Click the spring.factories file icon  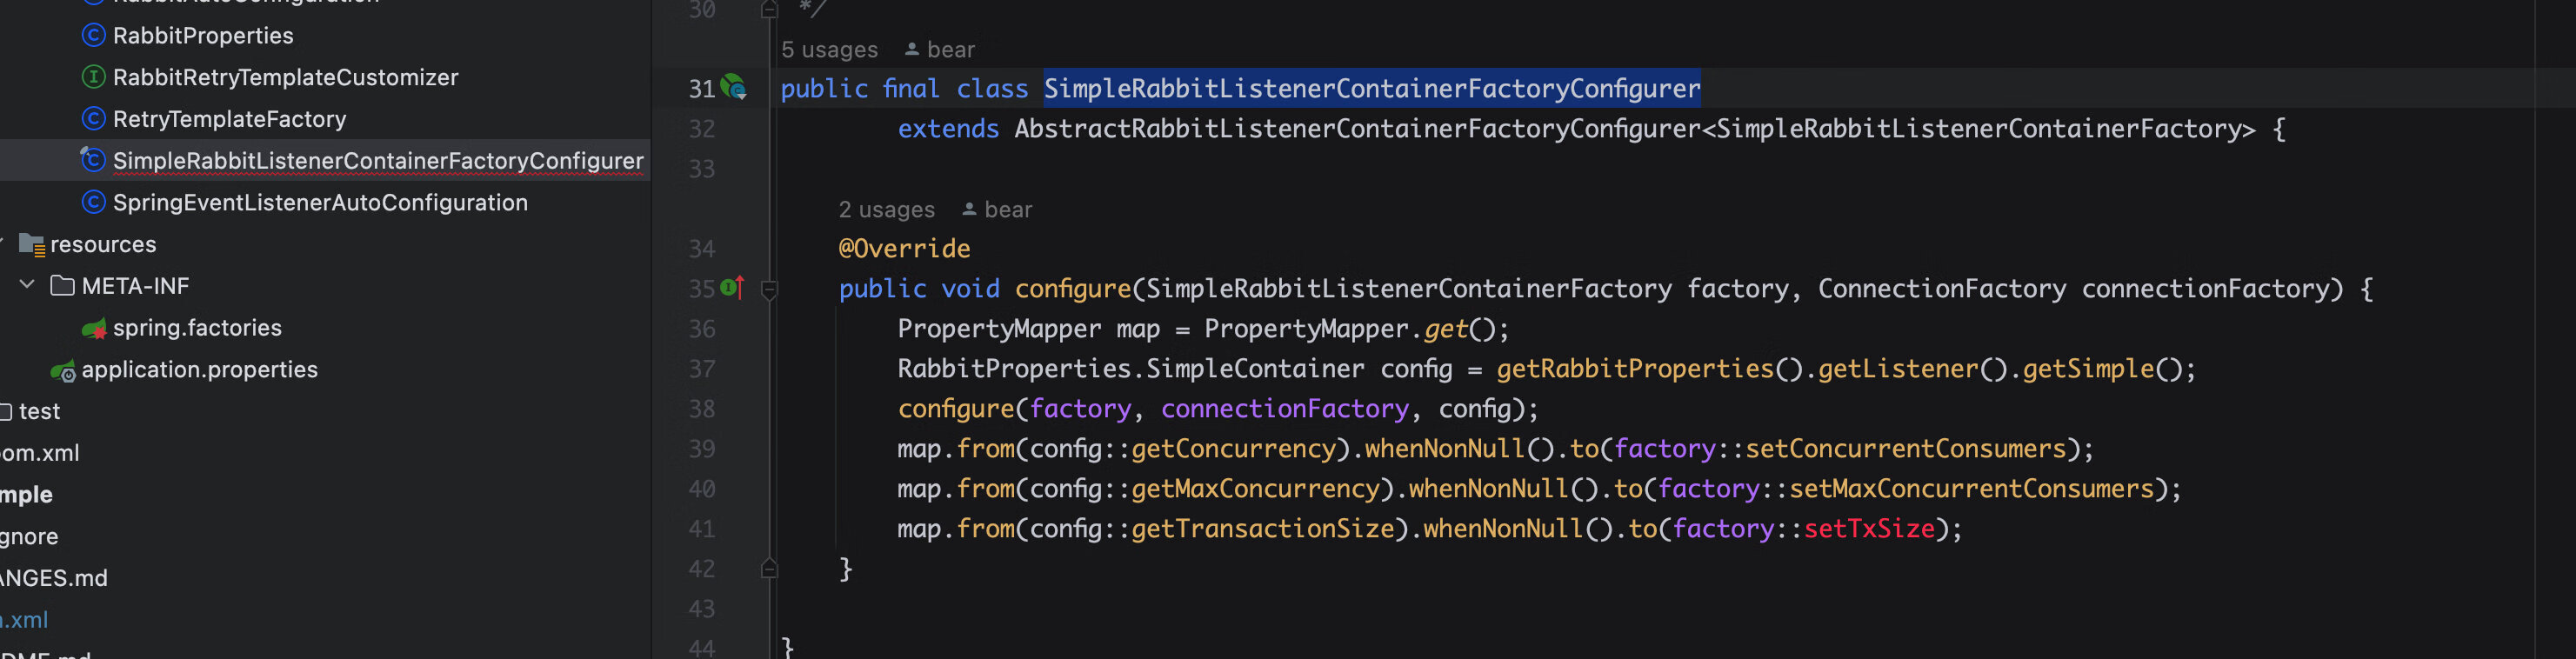click(x=94, y=329)
